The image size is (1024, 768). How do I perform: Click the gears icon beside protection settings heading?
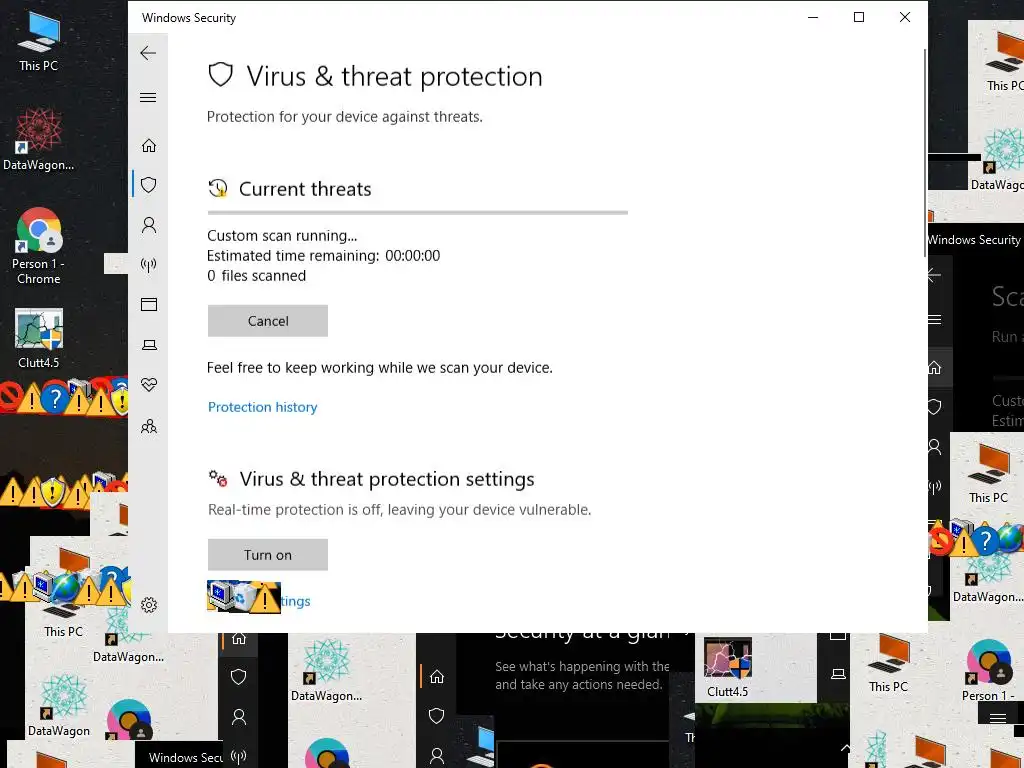tap(218, 478)
